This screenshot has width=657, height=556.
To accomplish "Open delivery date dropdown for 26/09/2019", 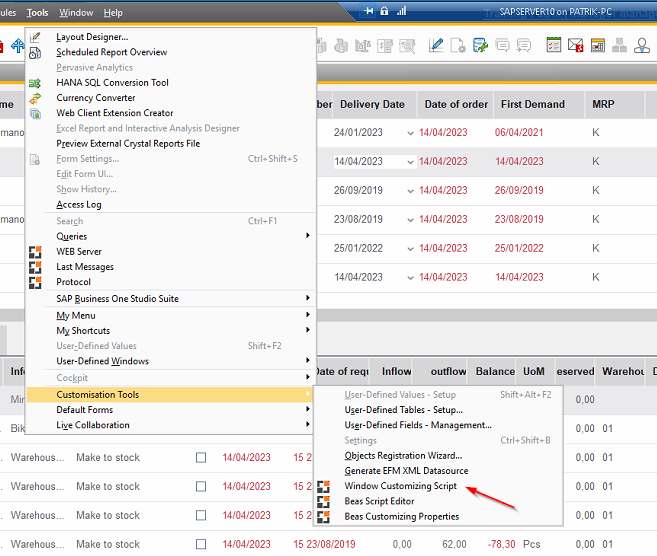I will point(410,191).
